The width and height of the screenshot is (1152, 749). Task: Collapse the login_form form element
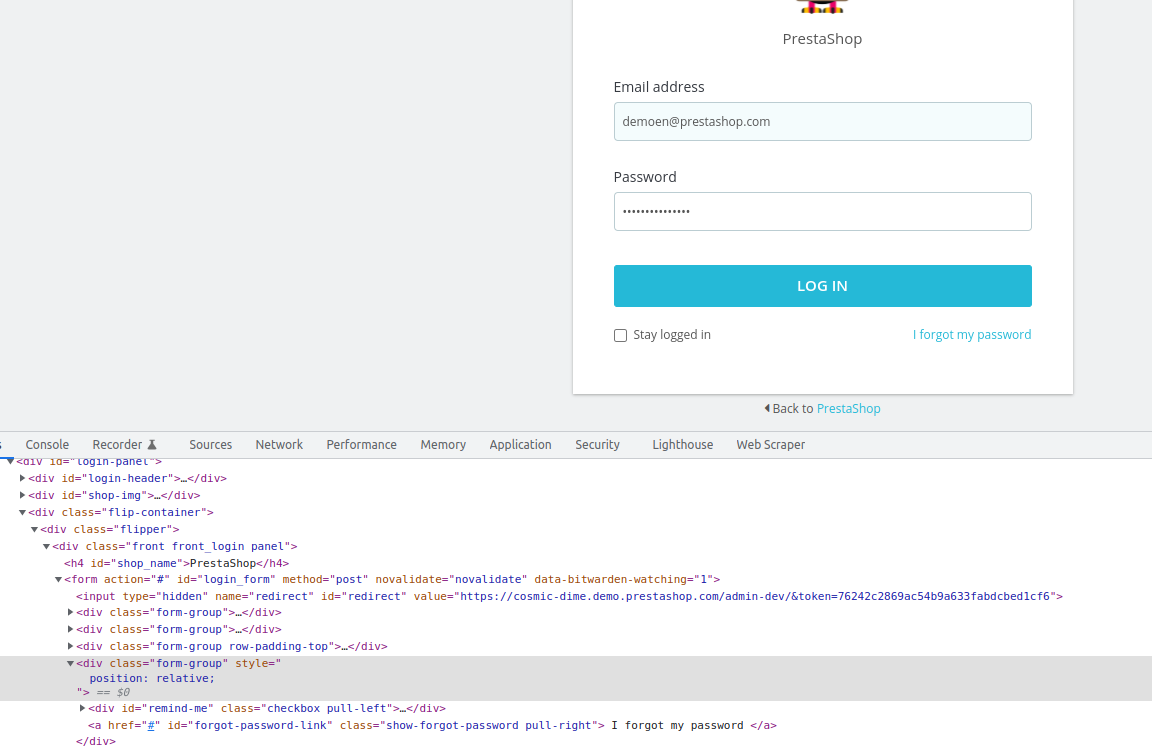click(x=57, y=579)
